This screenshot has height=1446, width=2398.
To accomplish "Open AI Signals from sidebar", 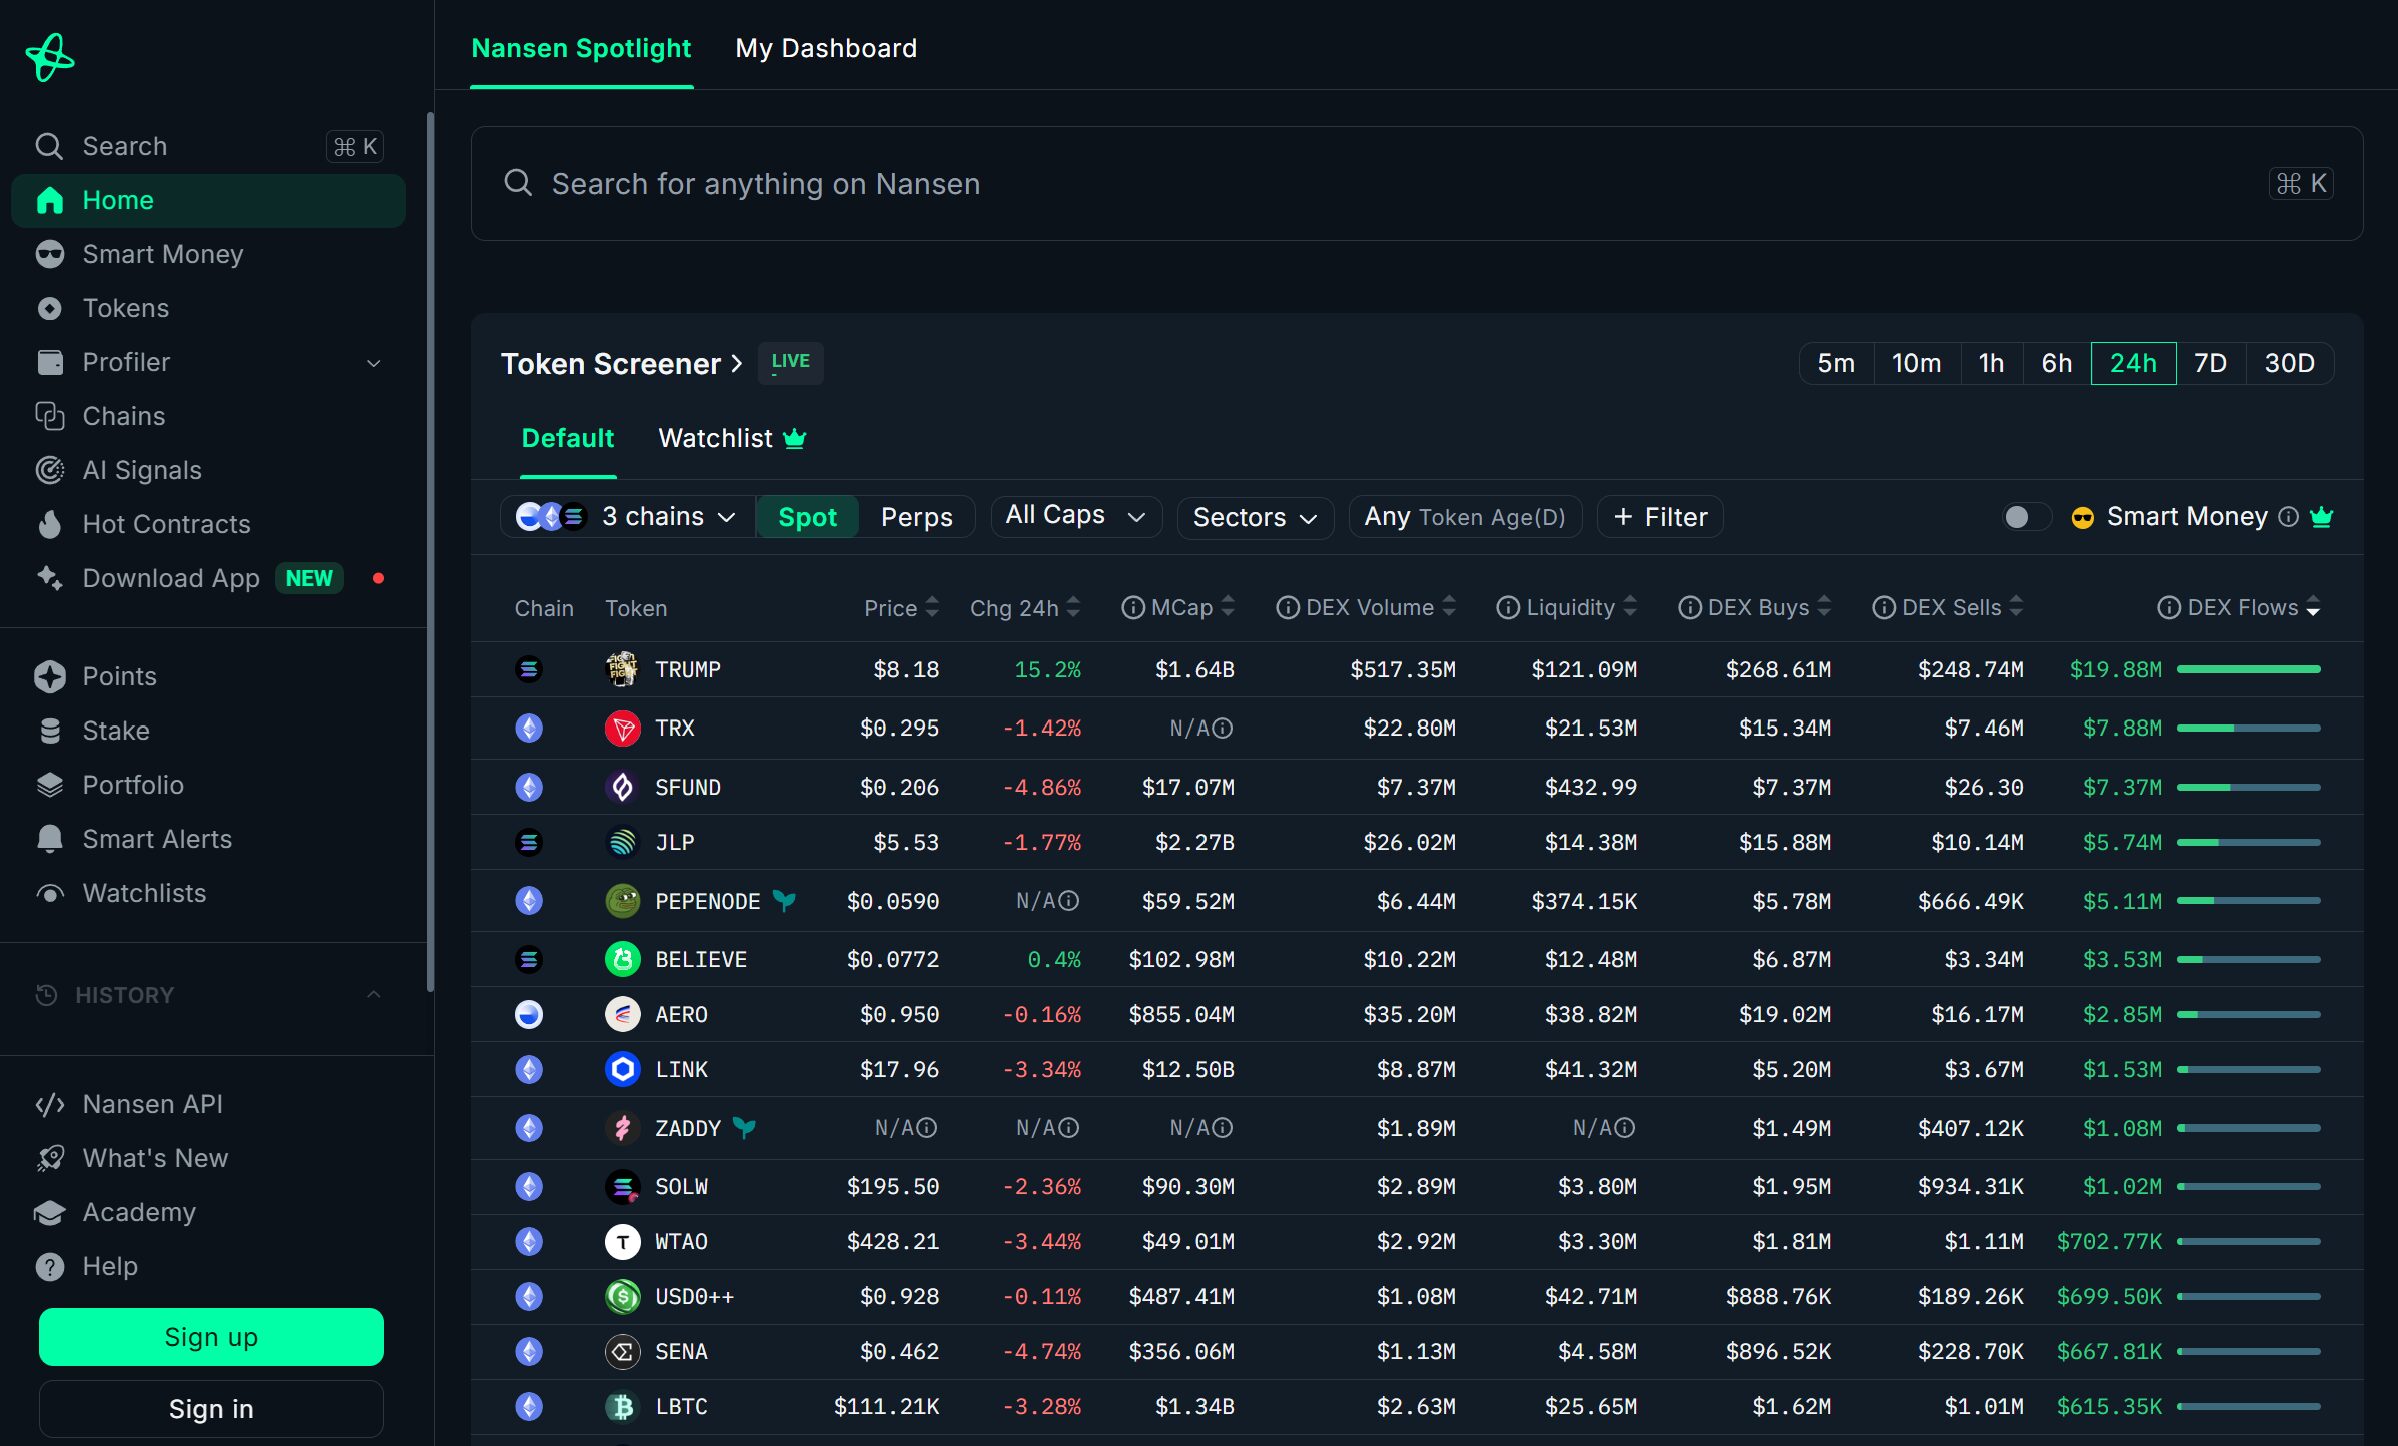I will 141,470.
